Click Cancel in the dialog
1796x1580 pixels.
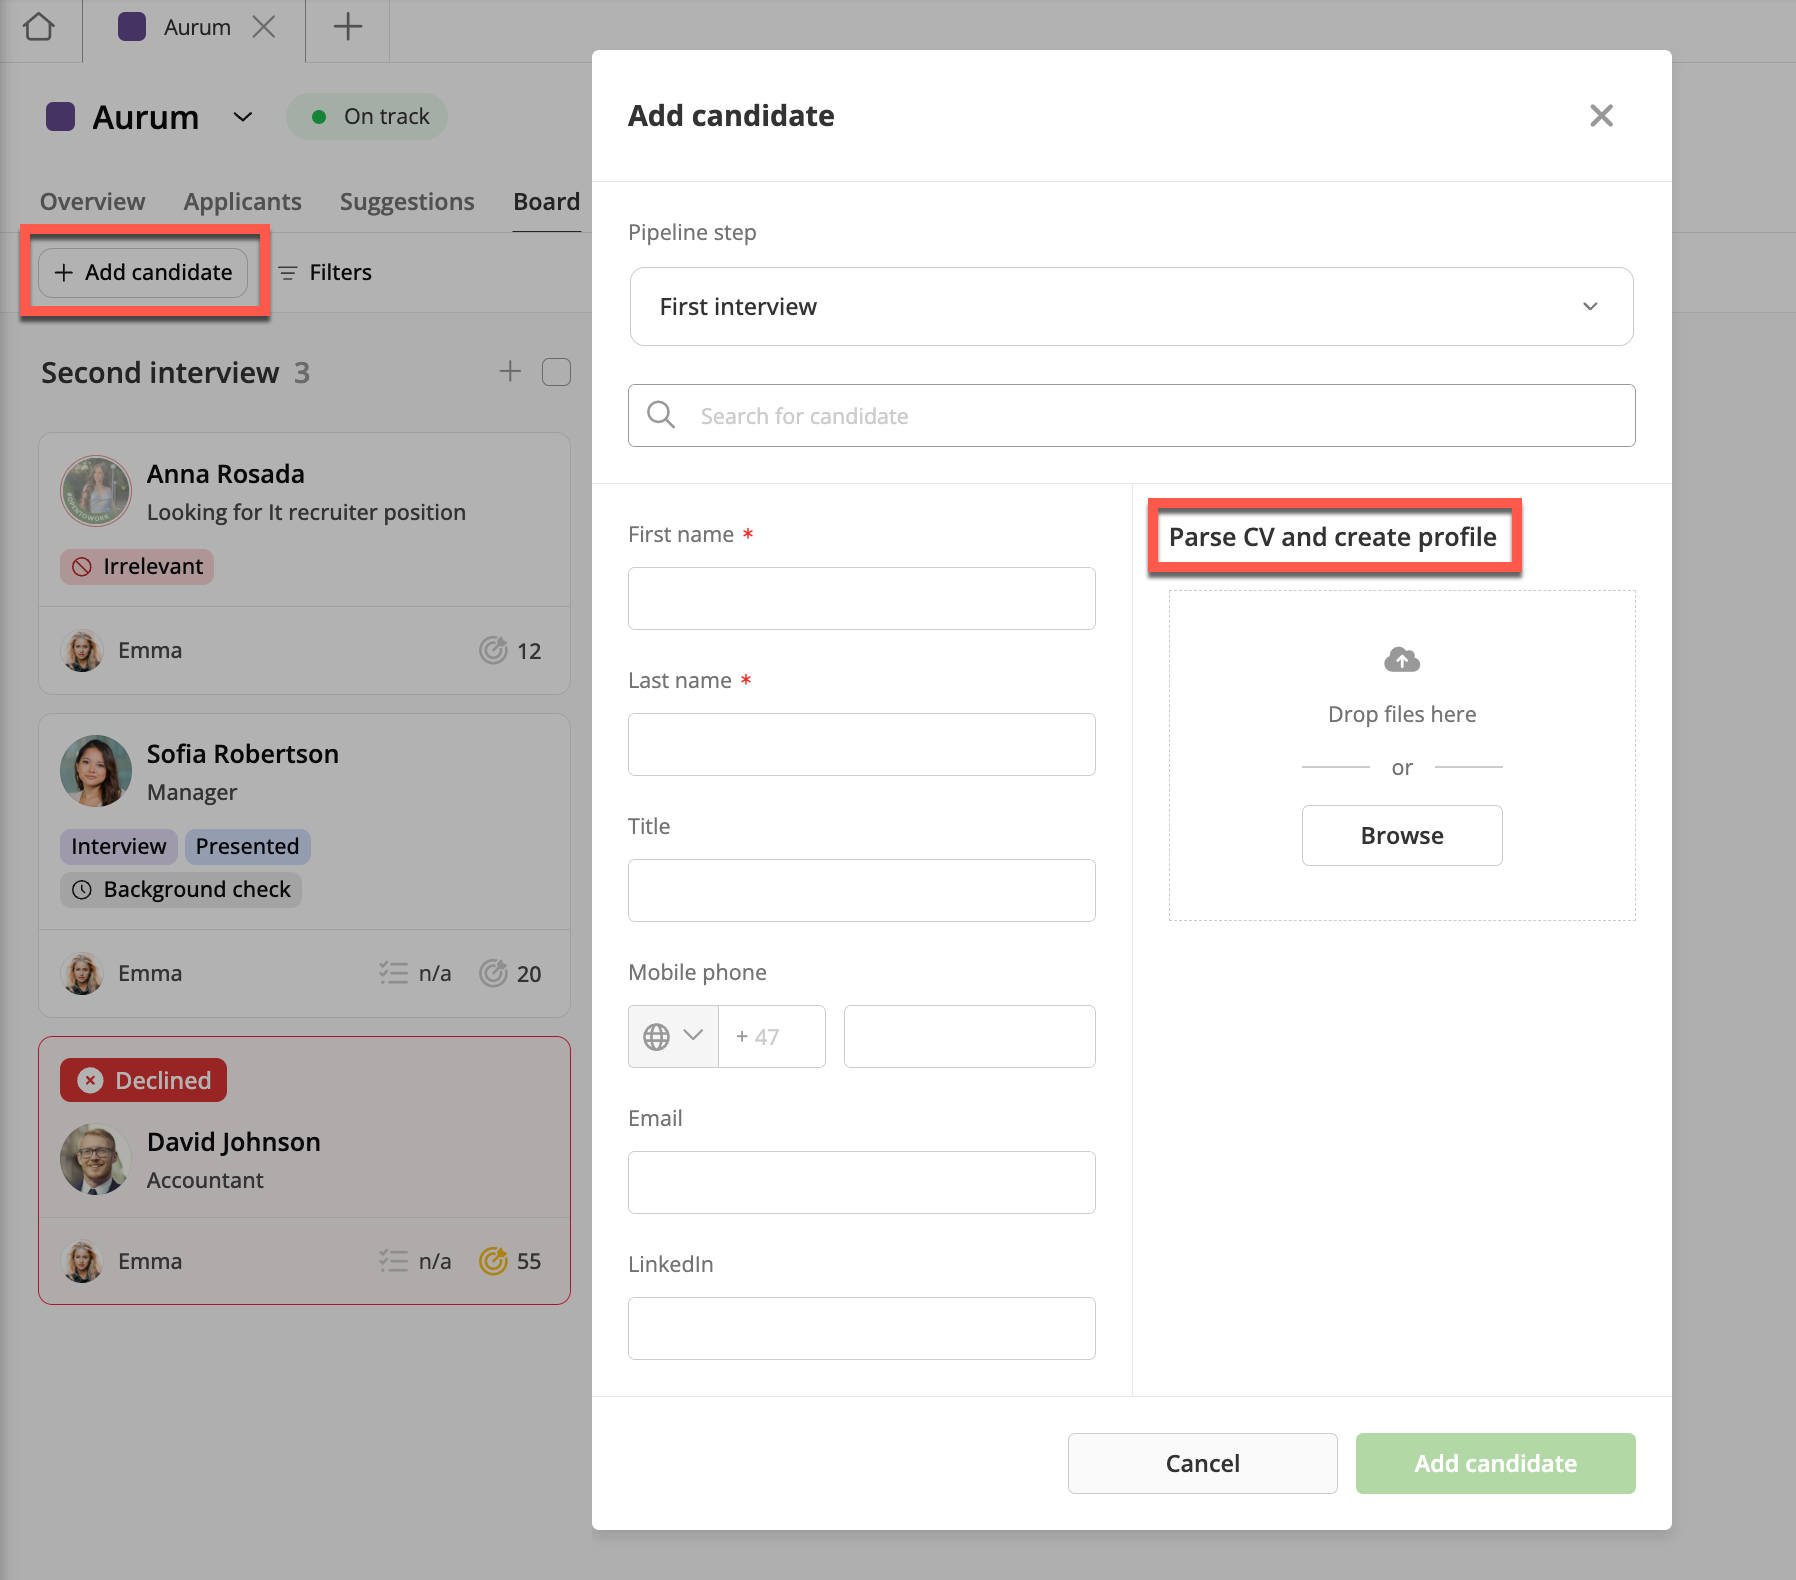coord(1202,1463)
